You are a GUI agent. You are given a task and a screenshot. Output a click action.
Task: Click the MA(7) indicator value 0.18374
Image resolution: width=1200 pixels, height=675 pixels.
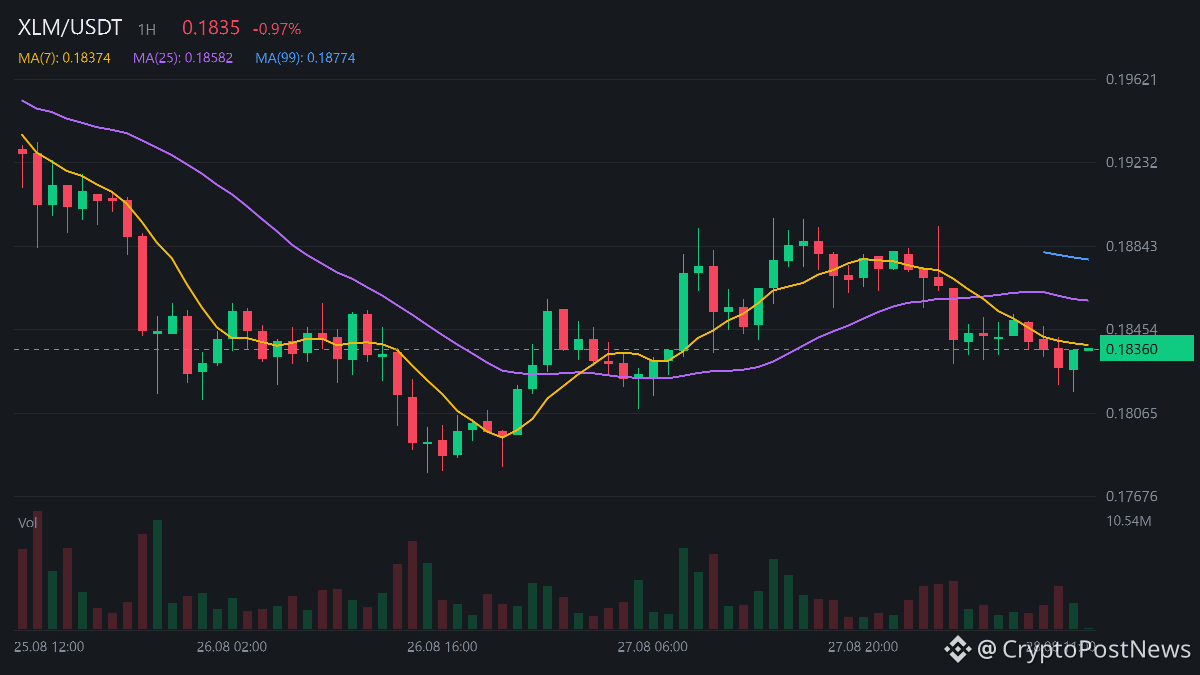[x=65, y=58]
